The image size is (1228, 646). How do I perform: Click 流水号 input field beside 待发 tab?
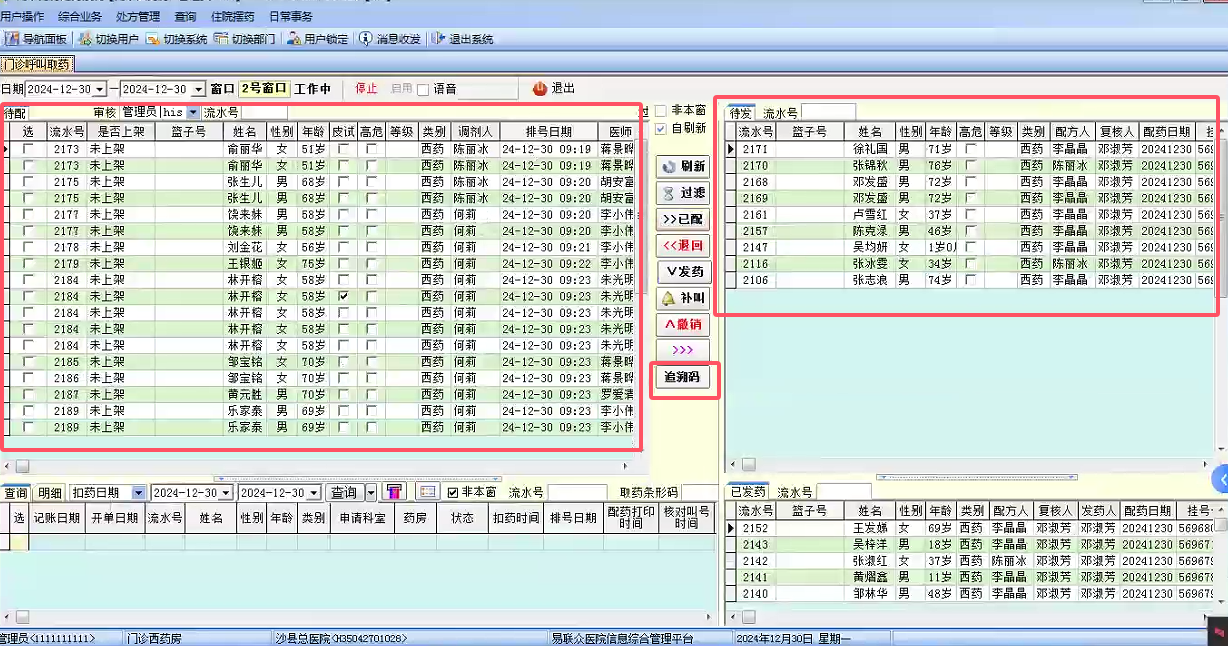pyautogui.click(x=828, y=112)
